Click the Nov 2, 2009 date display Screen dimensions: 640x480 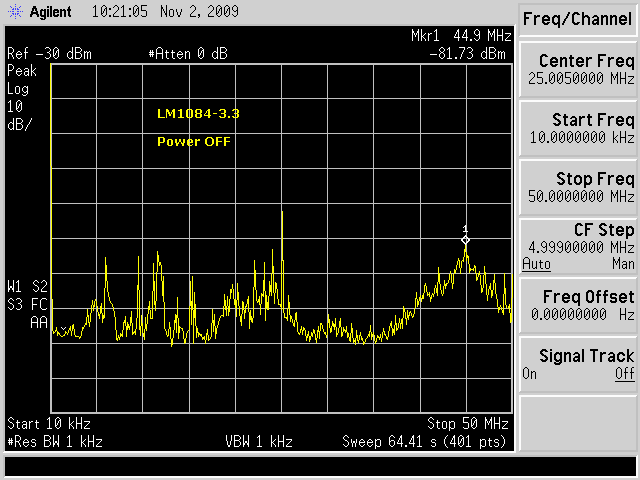[x=199, y=11]
